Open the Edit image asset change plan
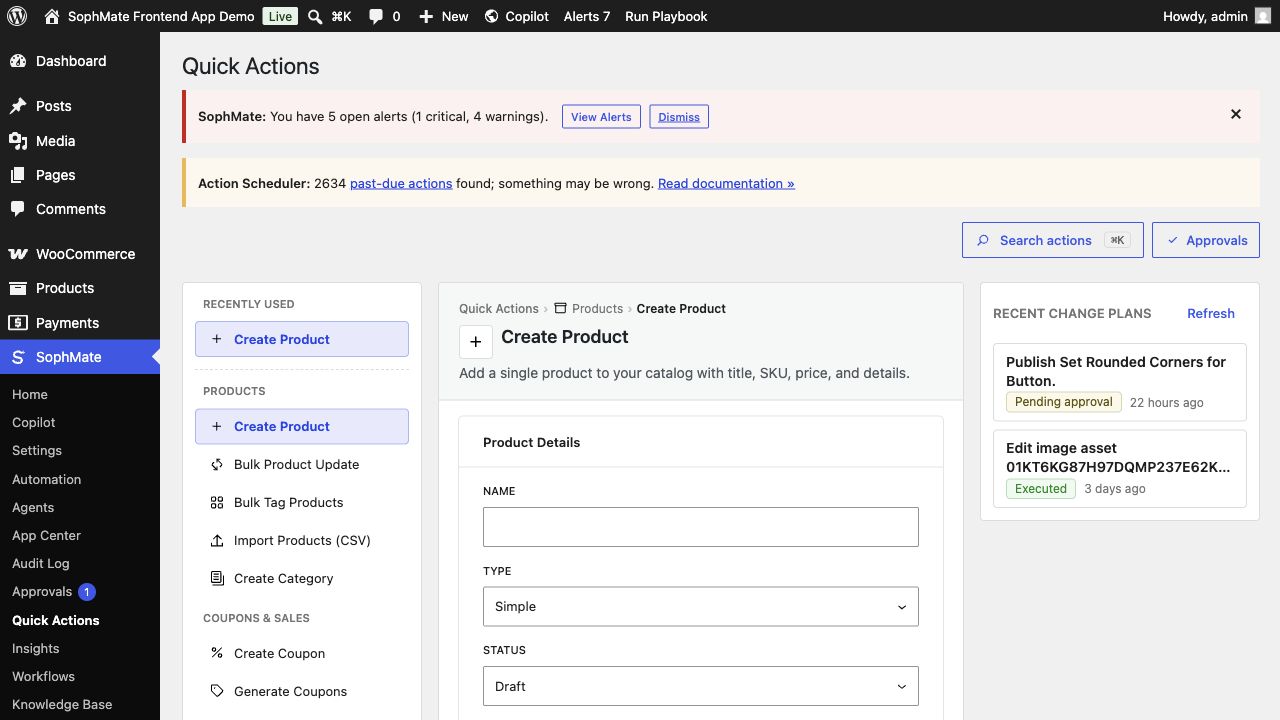Image resolution: width=1280 pixels, height=720 pixels. (1120, 468)
